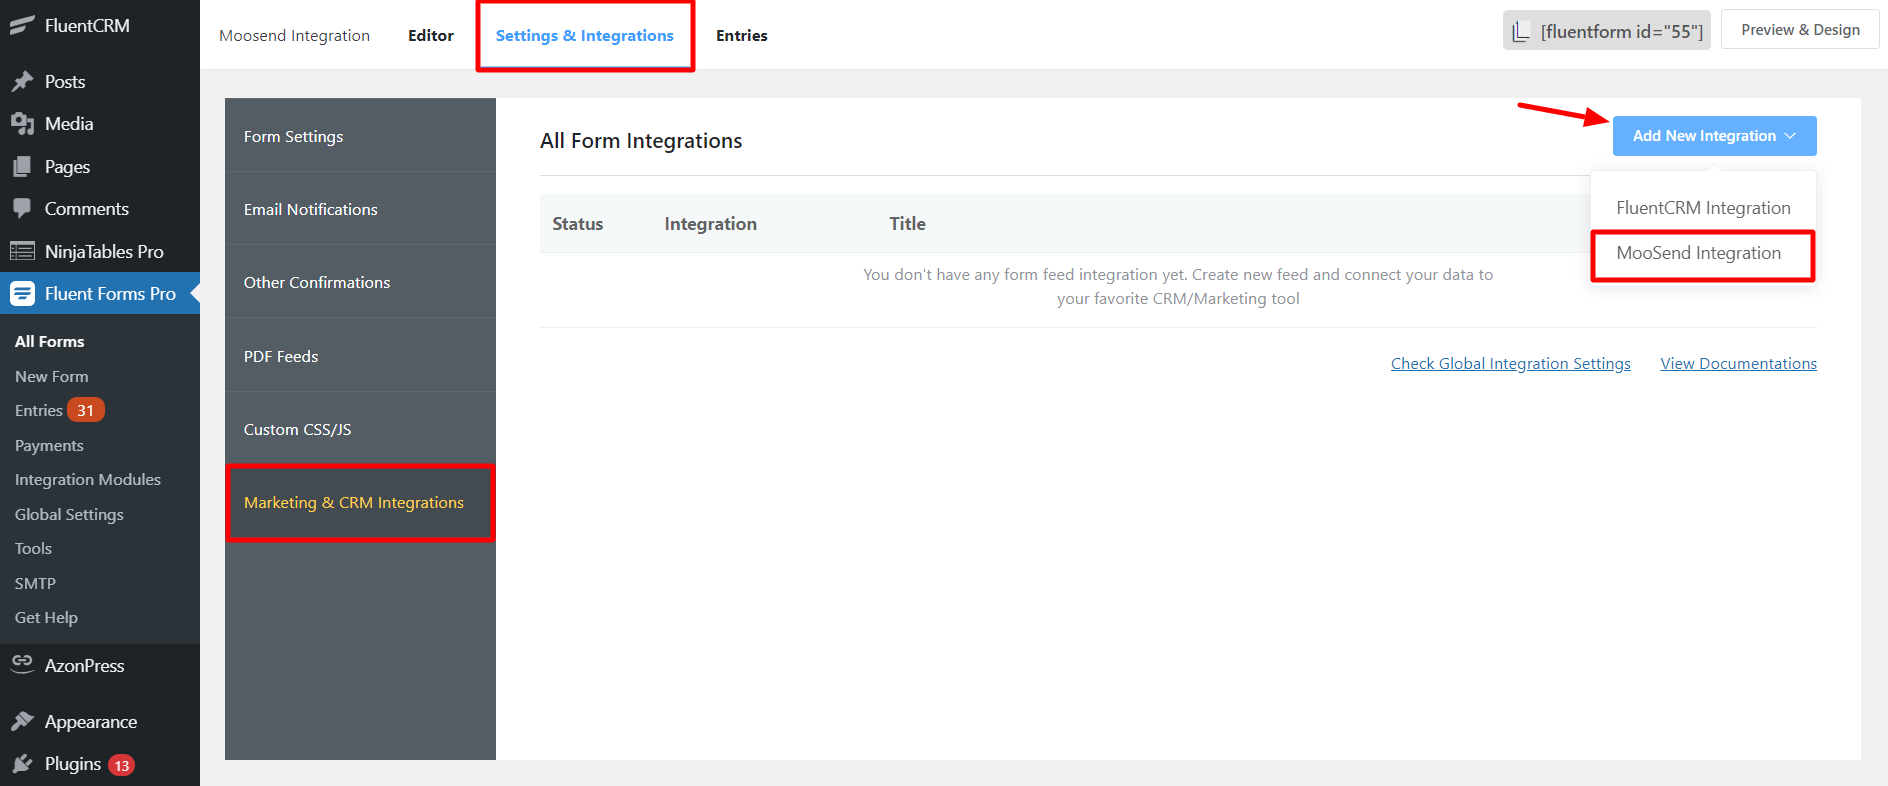Click the FluentCRM logo icon in sidebar
The height and width of the screenshot is (786, 1888).
click(x=22, y=26)
